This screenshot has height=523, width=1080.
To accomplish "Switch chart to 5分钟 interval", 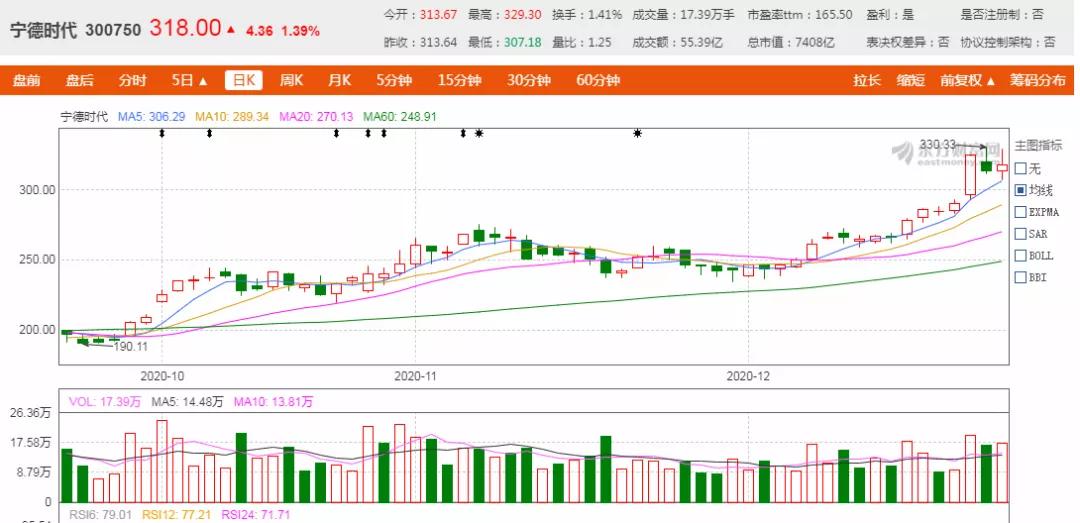I will click(394, 81).
